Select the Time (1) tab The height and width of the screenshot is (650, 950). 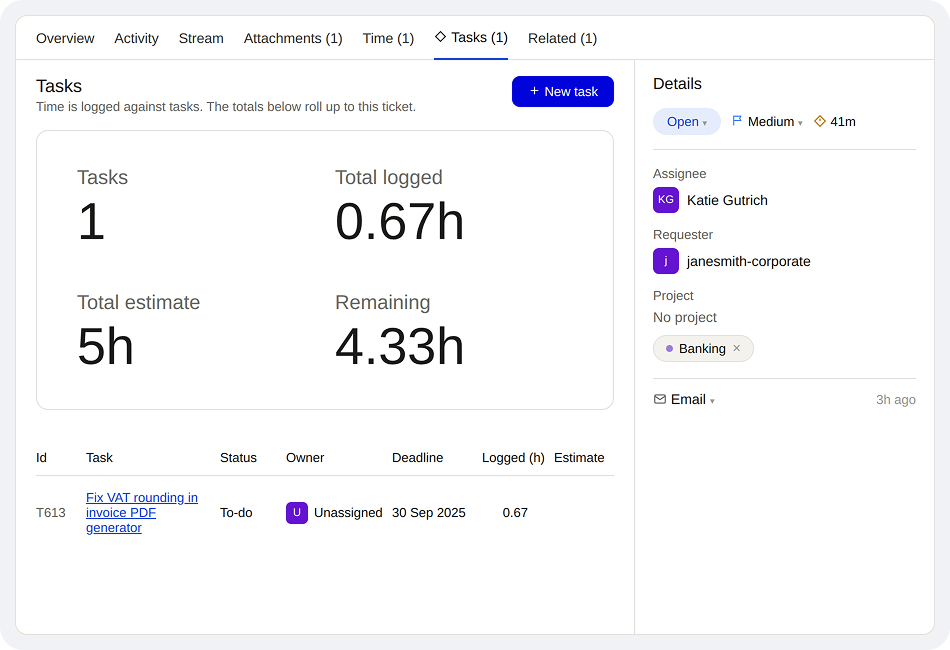click(x=388, y=38)
